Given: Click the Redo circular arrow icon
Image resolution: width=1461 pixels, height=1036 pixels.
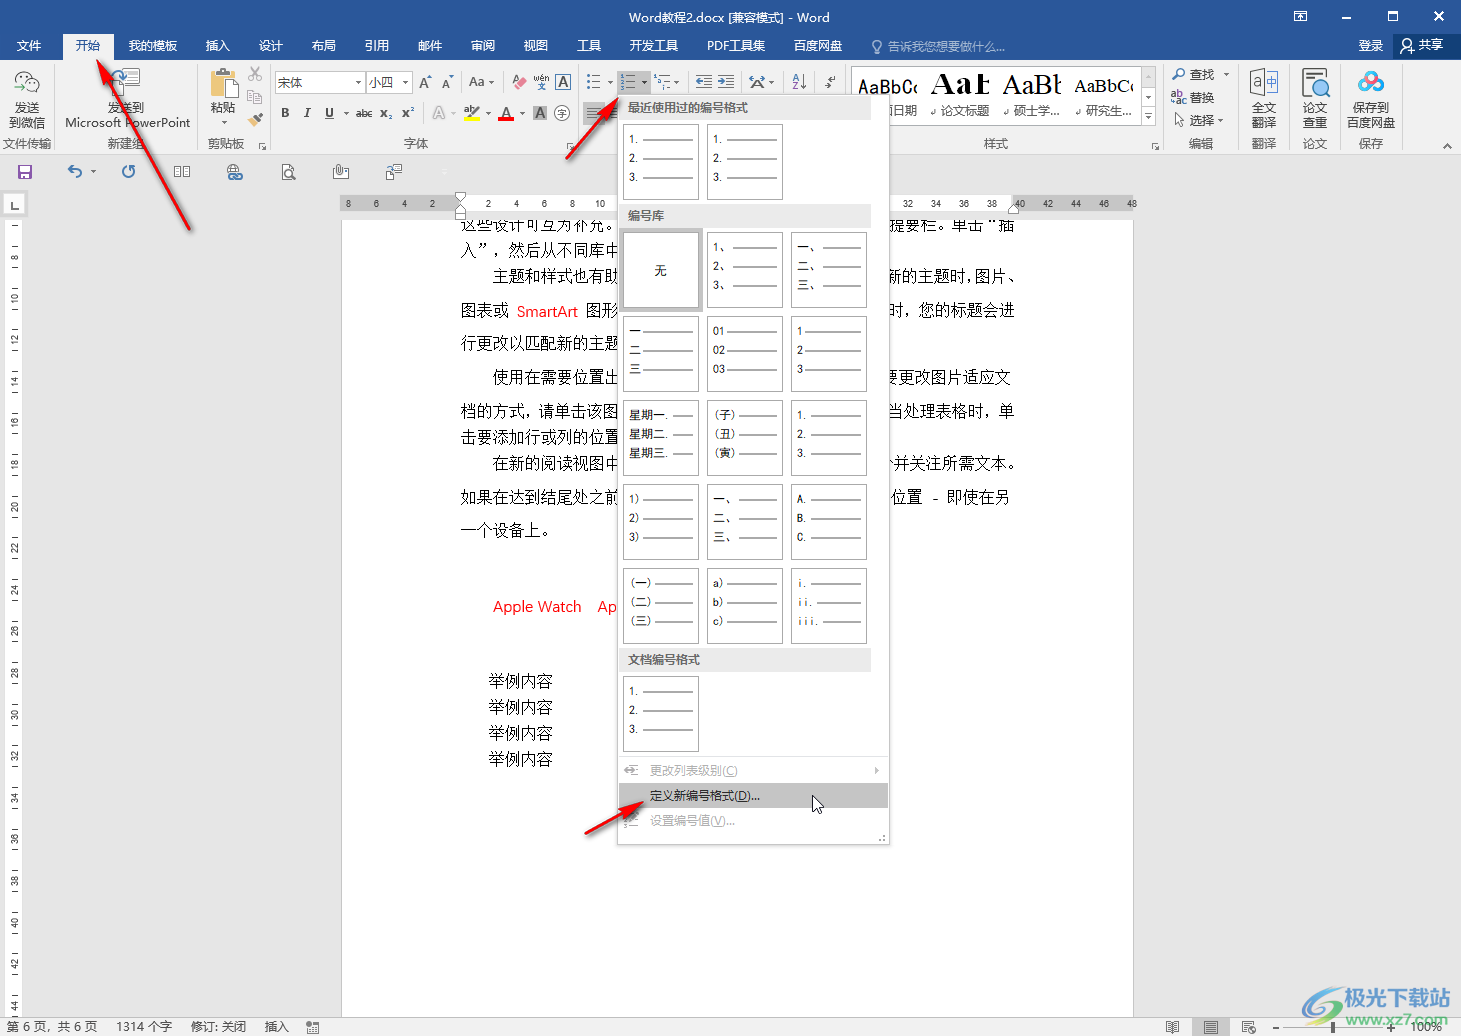Looking at the screenshot, I should click(128, 172).
